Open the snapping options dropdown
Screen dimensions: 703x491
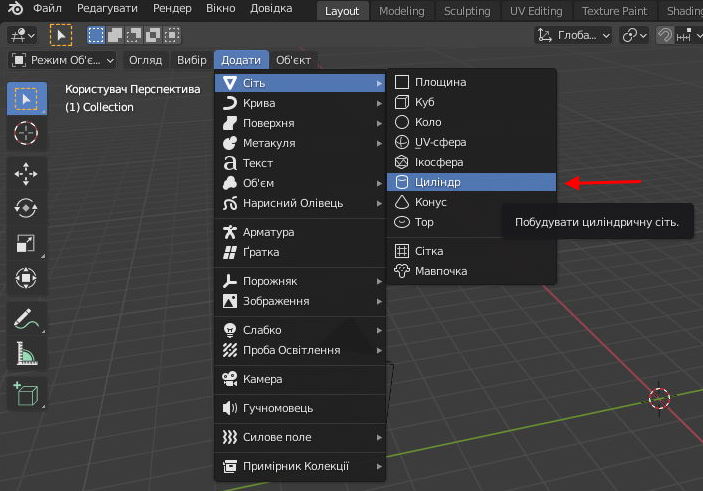point(688,35)
